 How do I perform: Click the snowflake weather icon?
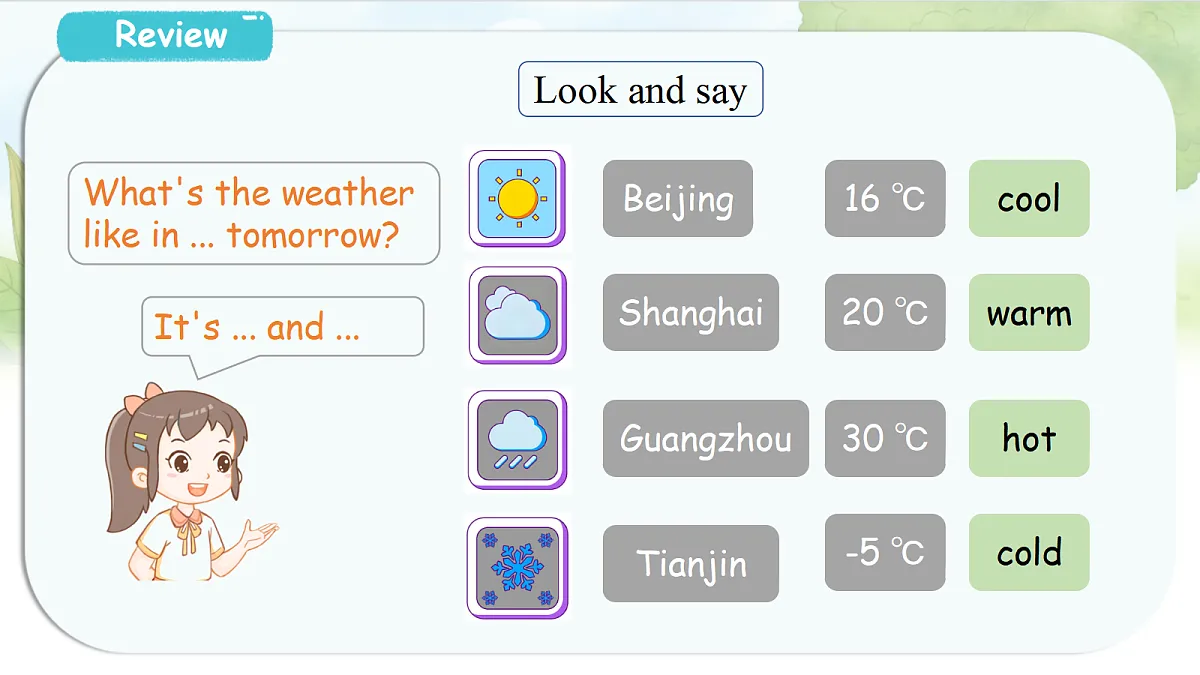517,566
